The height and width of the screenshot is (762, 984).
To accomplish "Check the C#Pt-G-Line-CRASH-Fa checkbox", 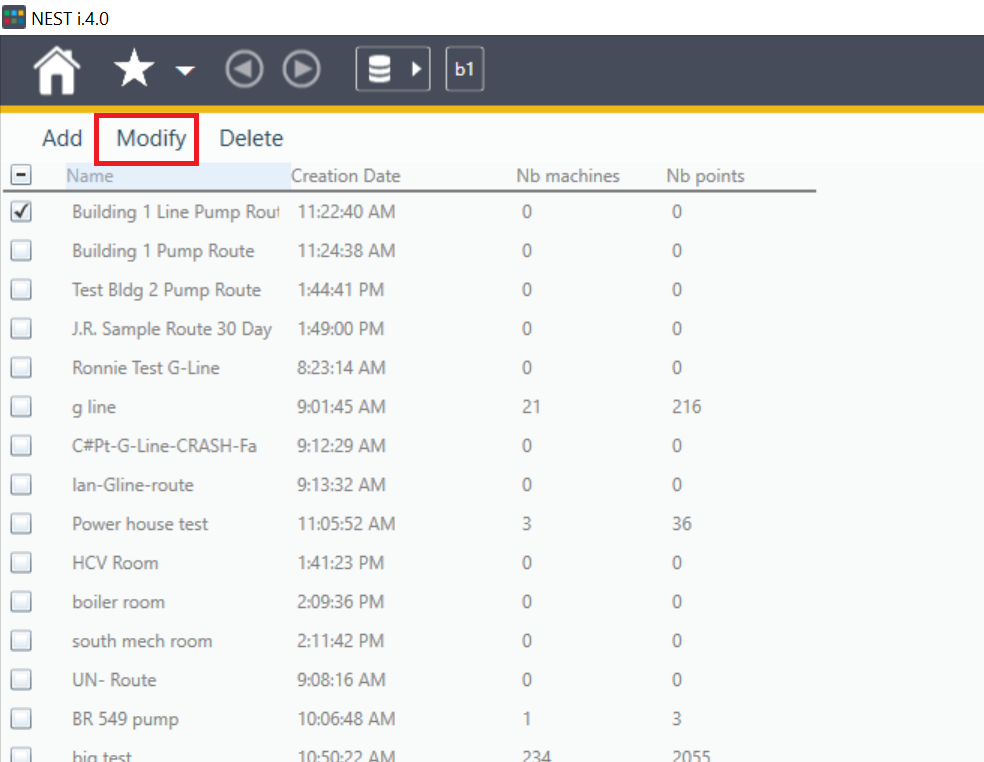I will 21,446.
